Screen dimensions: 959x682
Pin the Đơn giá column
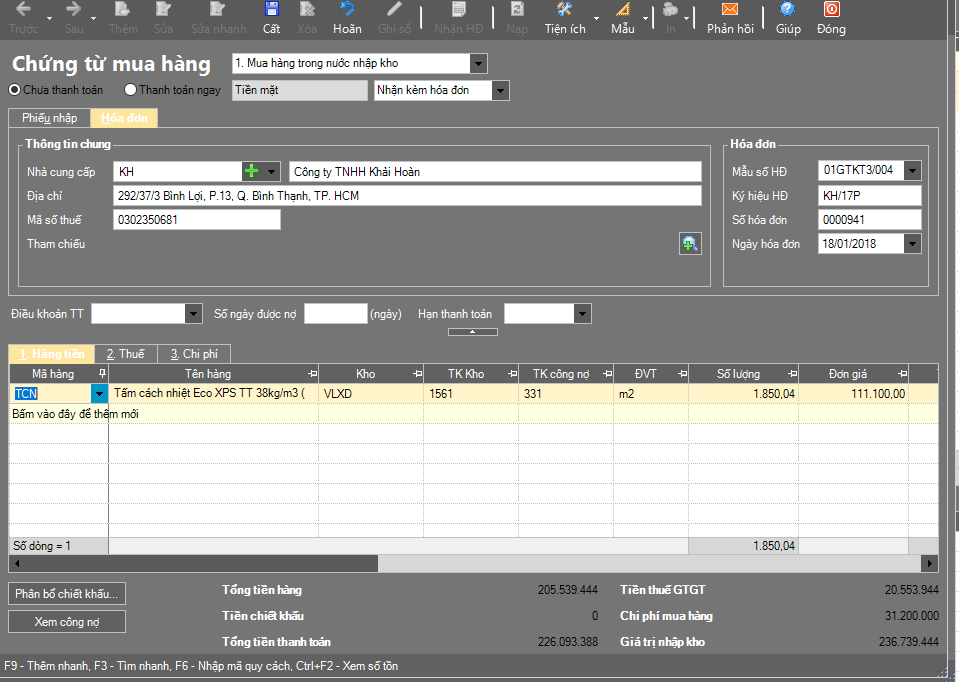(x=902, y=373)
